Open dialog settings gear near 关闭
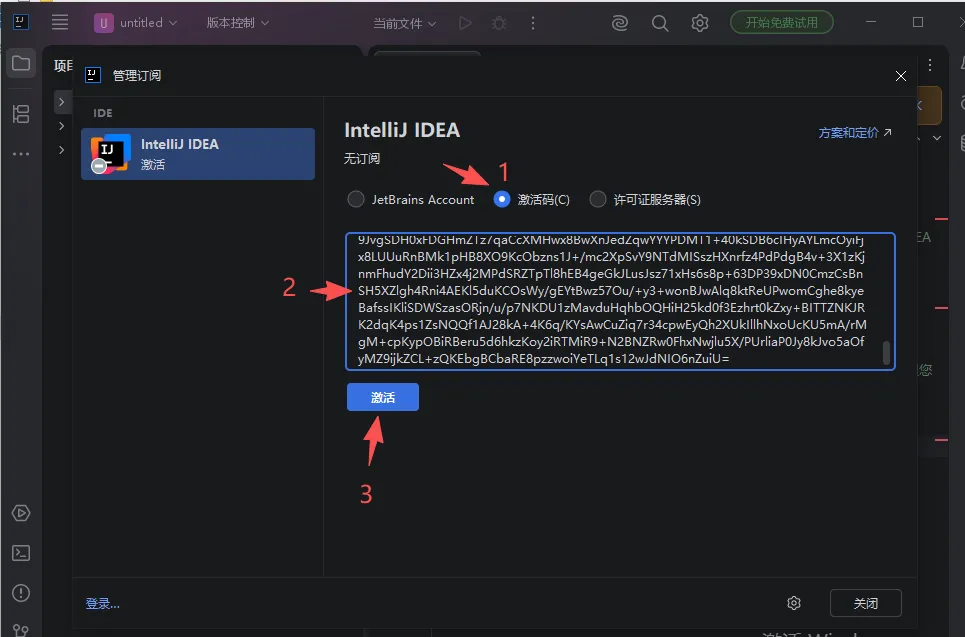The width and height of the screenshot is (965, 637). (794, 603)
